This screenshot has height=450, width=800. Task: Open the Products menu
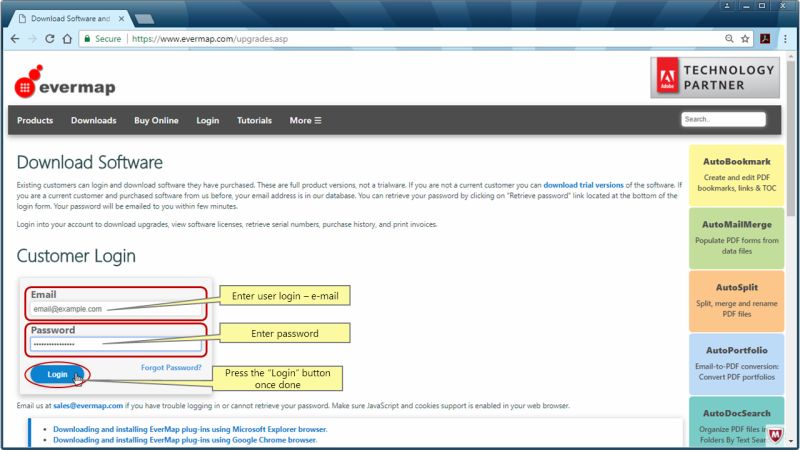tap(35, 120)
